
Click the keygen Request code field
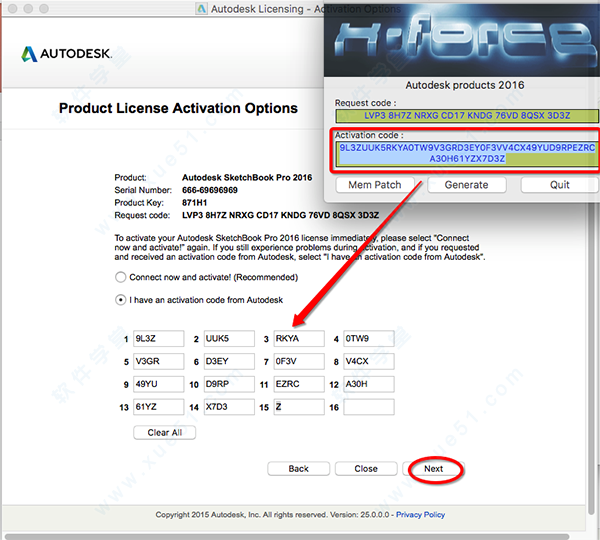(467, 116)
